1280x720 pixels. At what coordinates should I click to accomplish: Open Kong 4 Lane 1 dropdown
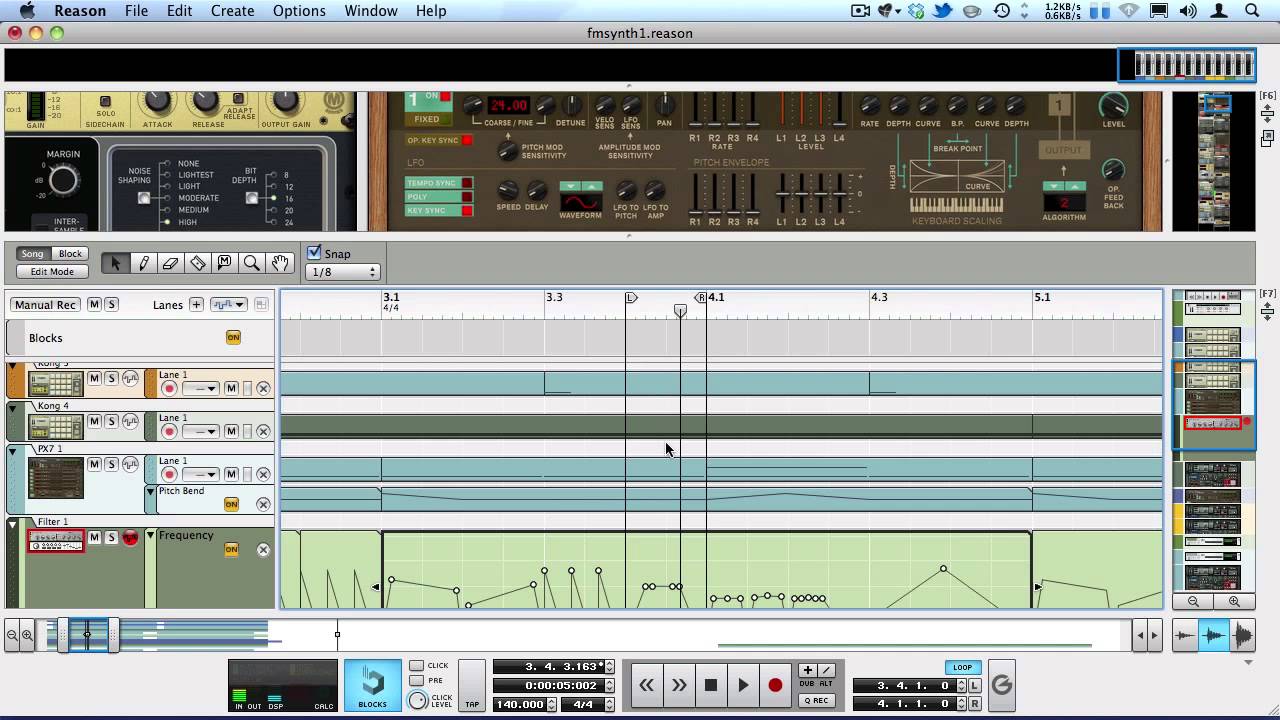tap(200, 431)
